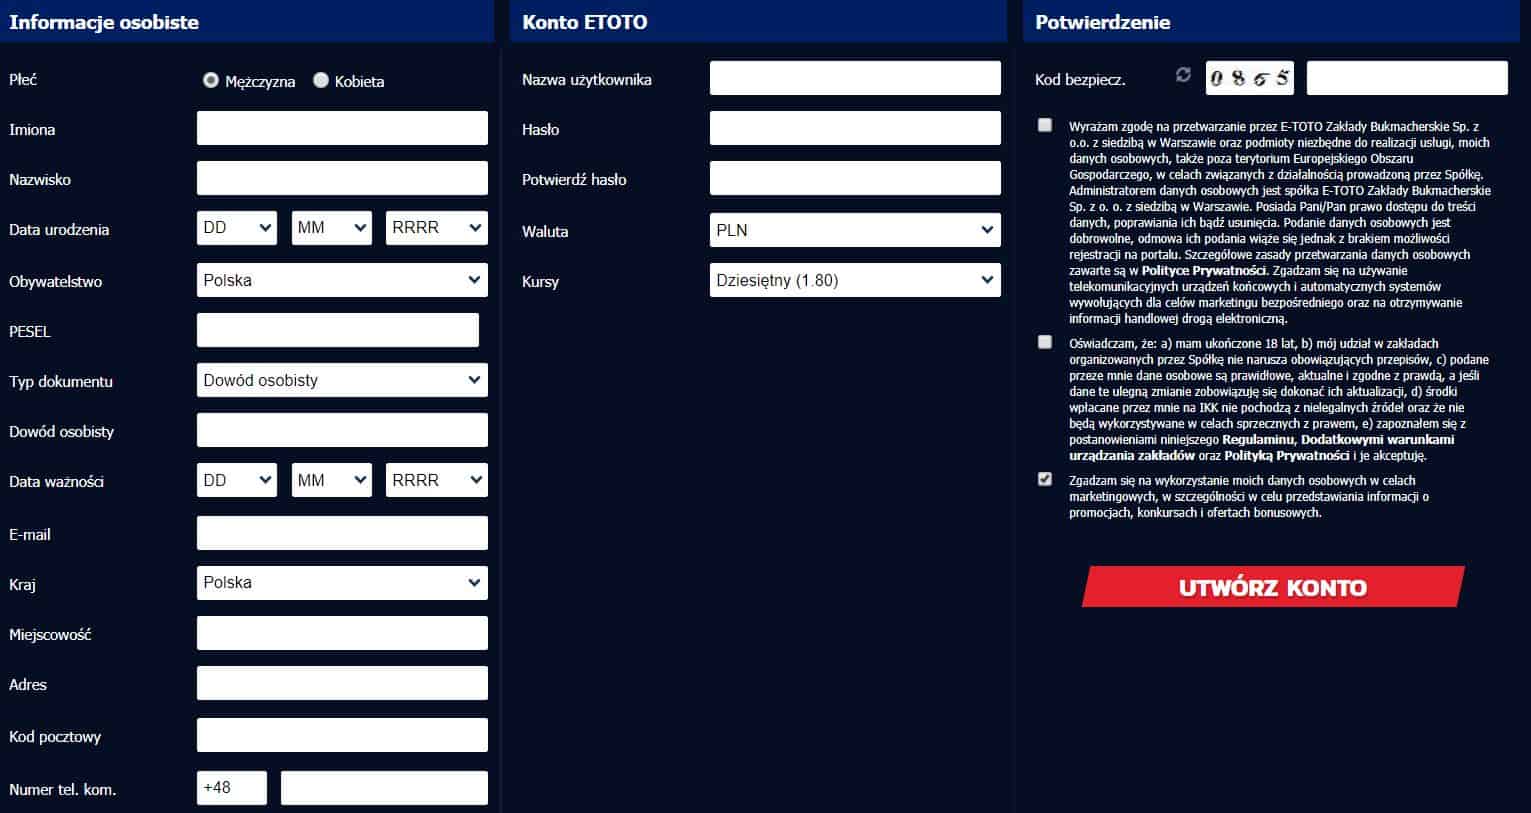Click the +48 phone prefix field
1531x813 pixels.
pyautogui.click(x=232, y=788)
